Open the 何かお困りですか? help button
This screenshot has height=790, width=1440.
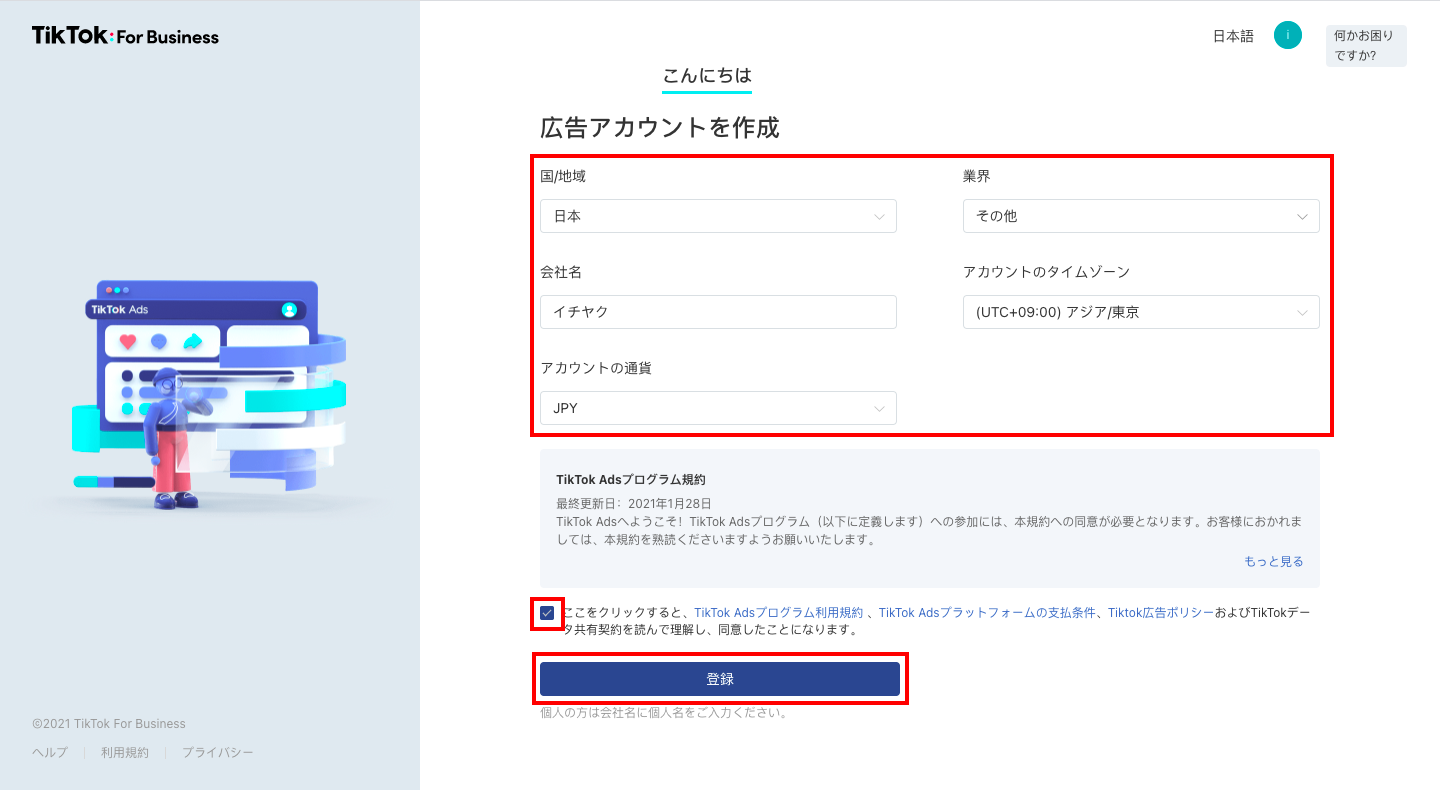(x=1366, y=46)
